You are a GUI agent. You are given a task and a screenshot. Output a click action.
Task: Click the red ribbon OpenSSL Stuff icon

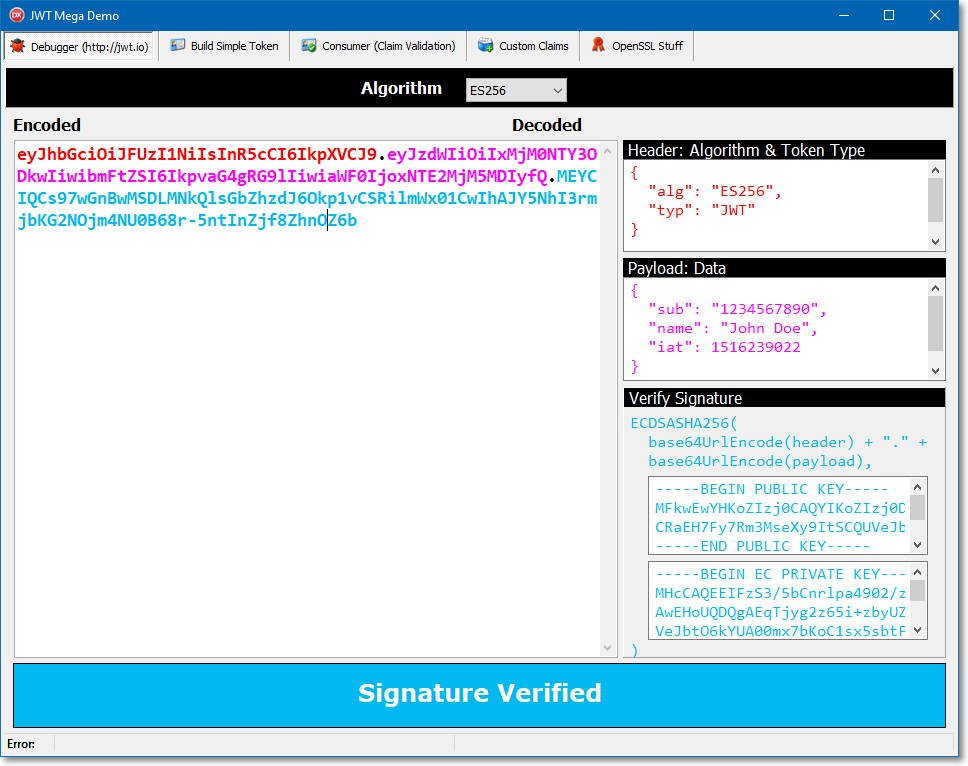pyautogui.click(x=598, y=46)
